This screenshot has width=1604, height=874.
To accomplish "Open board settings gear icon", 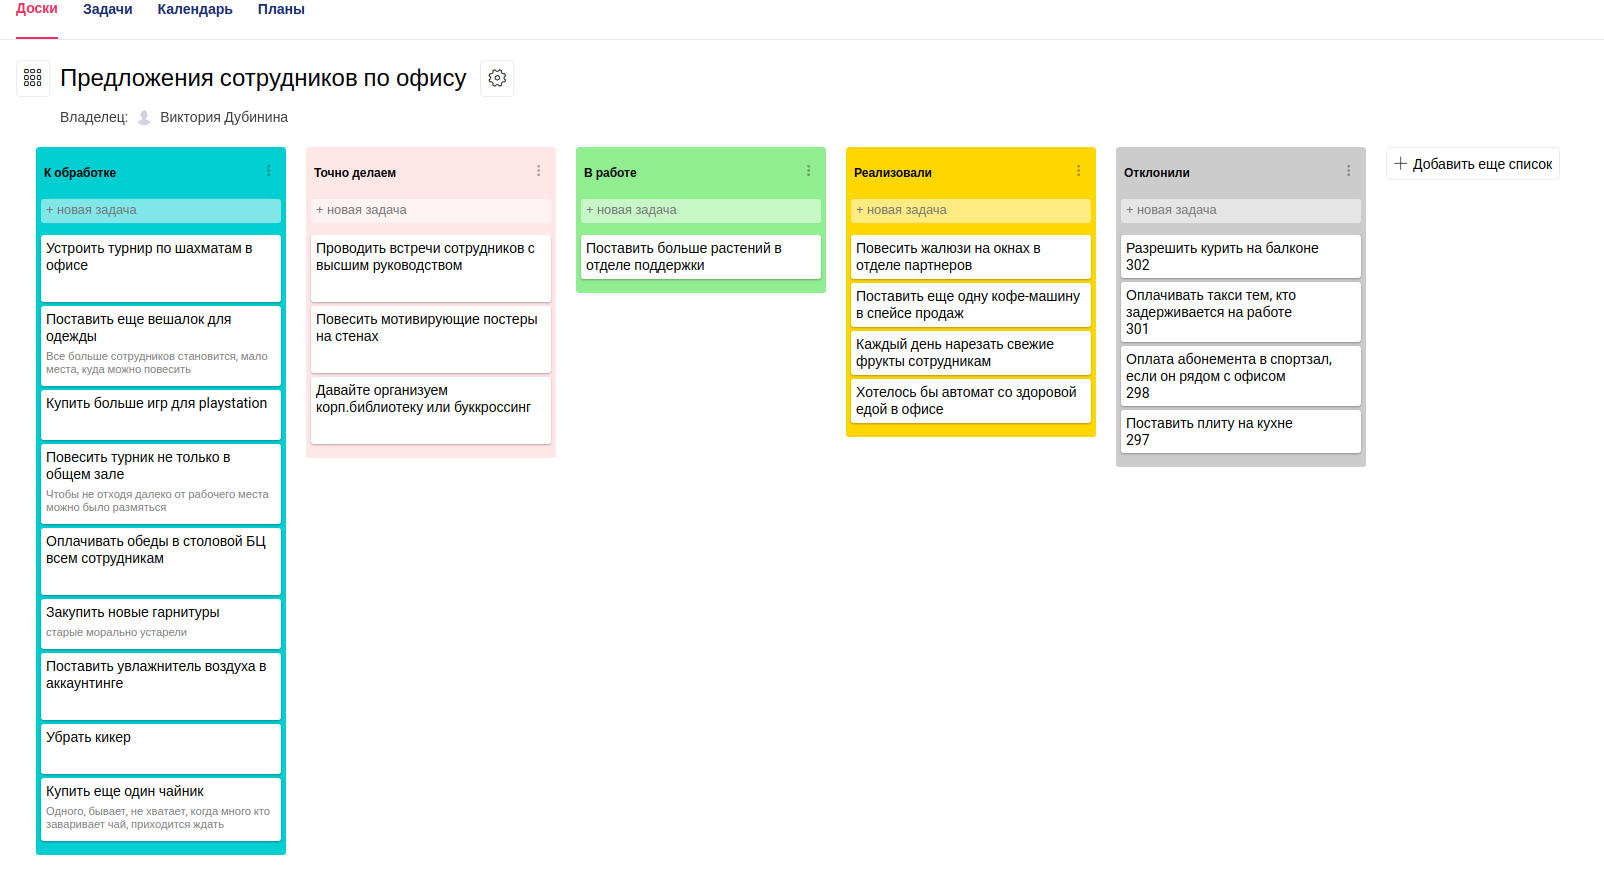I will tap(497, 78).
